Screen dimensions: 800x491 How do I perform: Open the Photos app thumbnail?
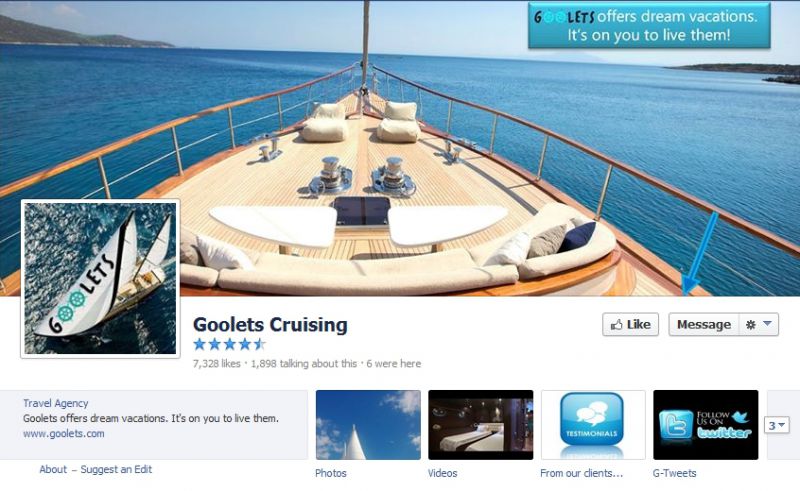tap(368, 425)
